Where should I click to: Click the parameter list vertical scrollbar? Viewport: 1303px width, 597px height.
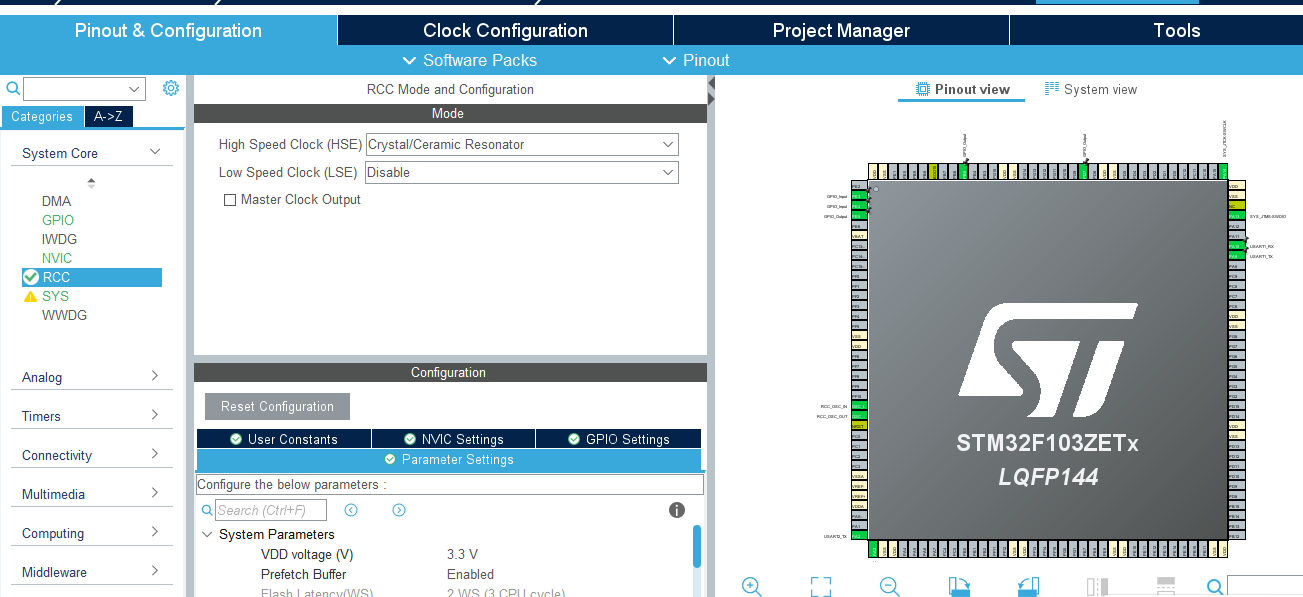click(x=697, y=547)
